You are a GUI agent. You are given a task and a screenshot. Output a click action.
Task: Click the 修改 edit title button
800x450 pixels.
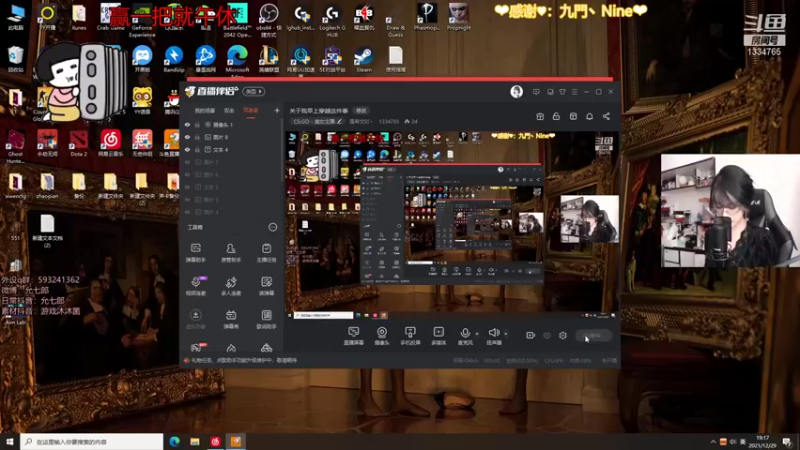coord(361,111)
